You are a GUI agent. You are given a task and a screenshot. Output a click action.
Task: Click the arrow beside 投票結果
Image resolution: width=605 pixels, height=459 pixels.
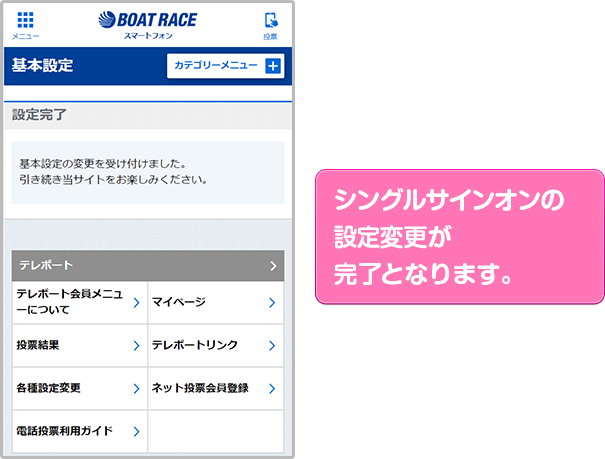[136, 346]
